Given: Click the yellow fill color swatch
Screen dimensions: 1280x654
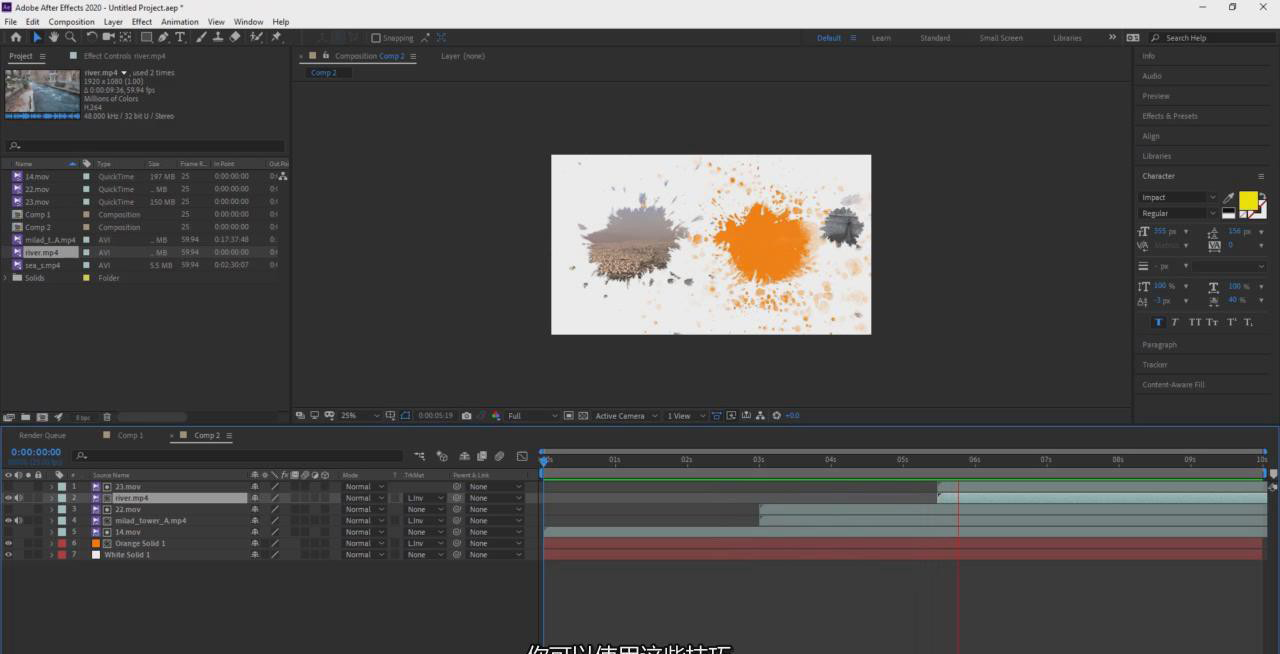Looking at the screenshot, I should (x=1248, y=200).
